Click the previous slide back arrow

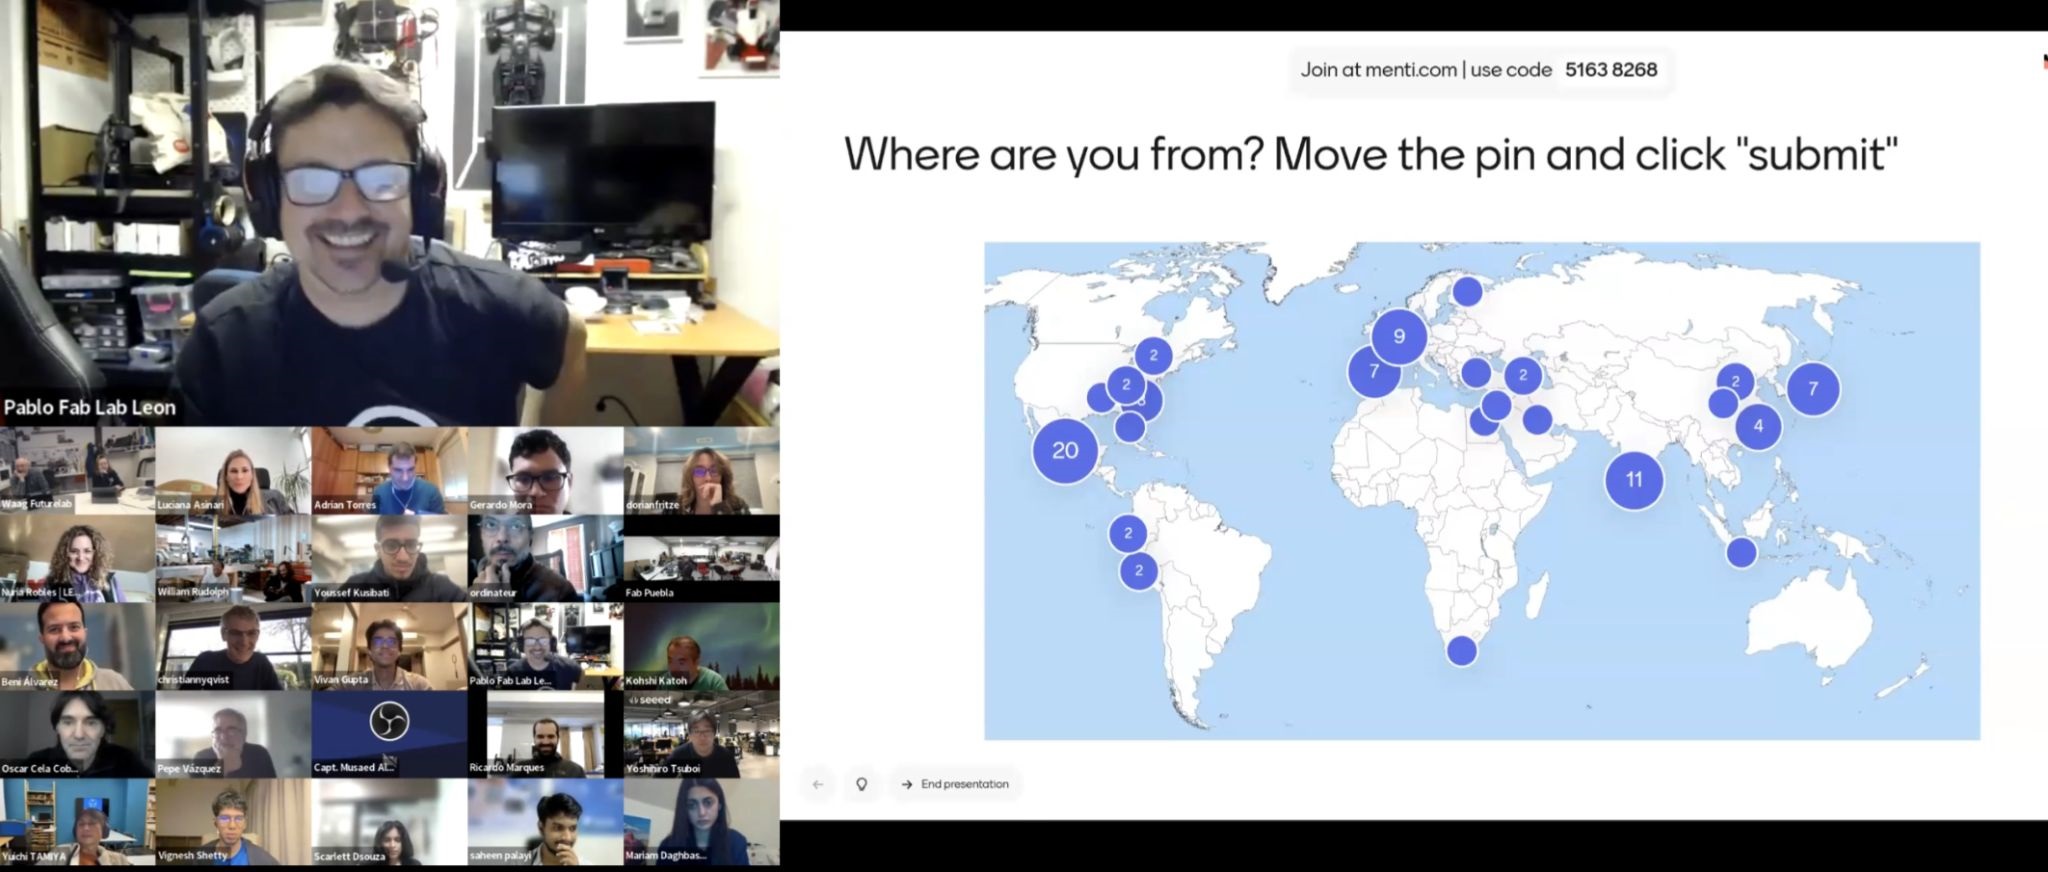tap(818, 785)
